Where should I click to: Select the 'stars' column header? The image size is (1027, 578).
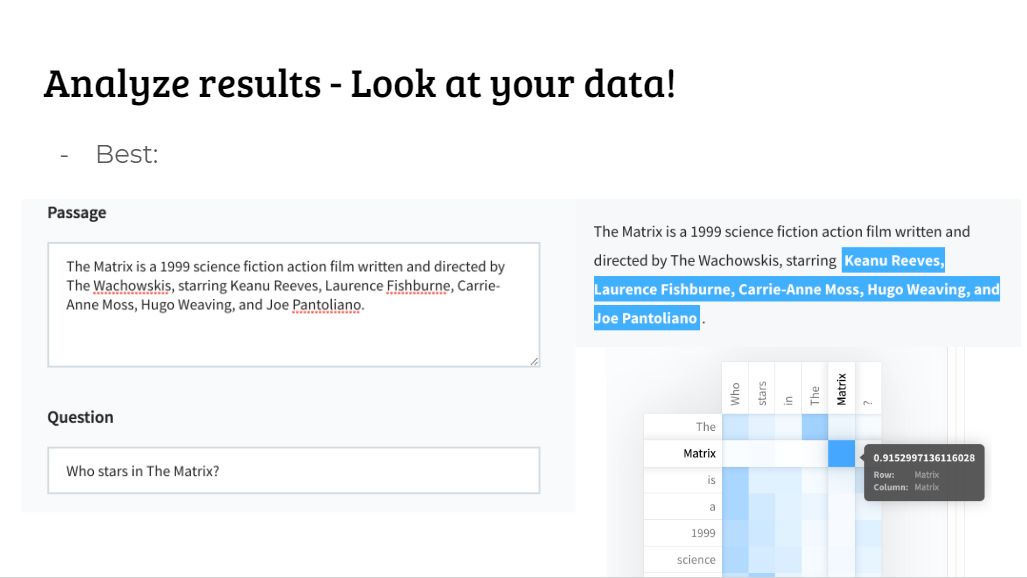[x=762, y=391]
